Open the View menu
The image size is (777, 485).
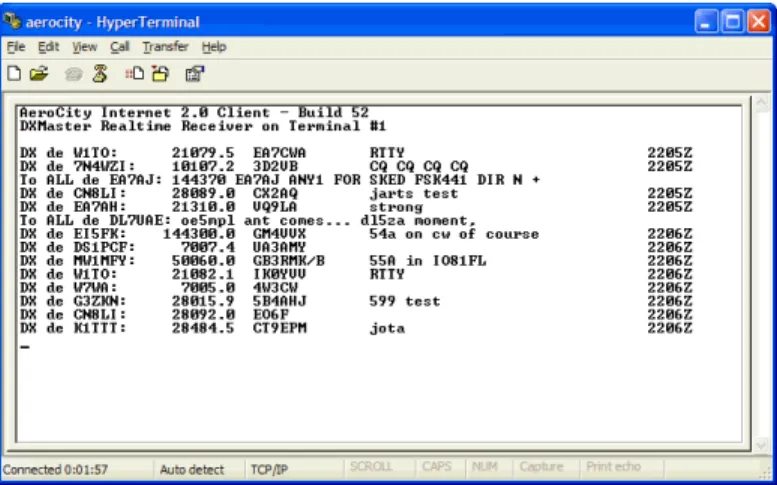(85, 47)
